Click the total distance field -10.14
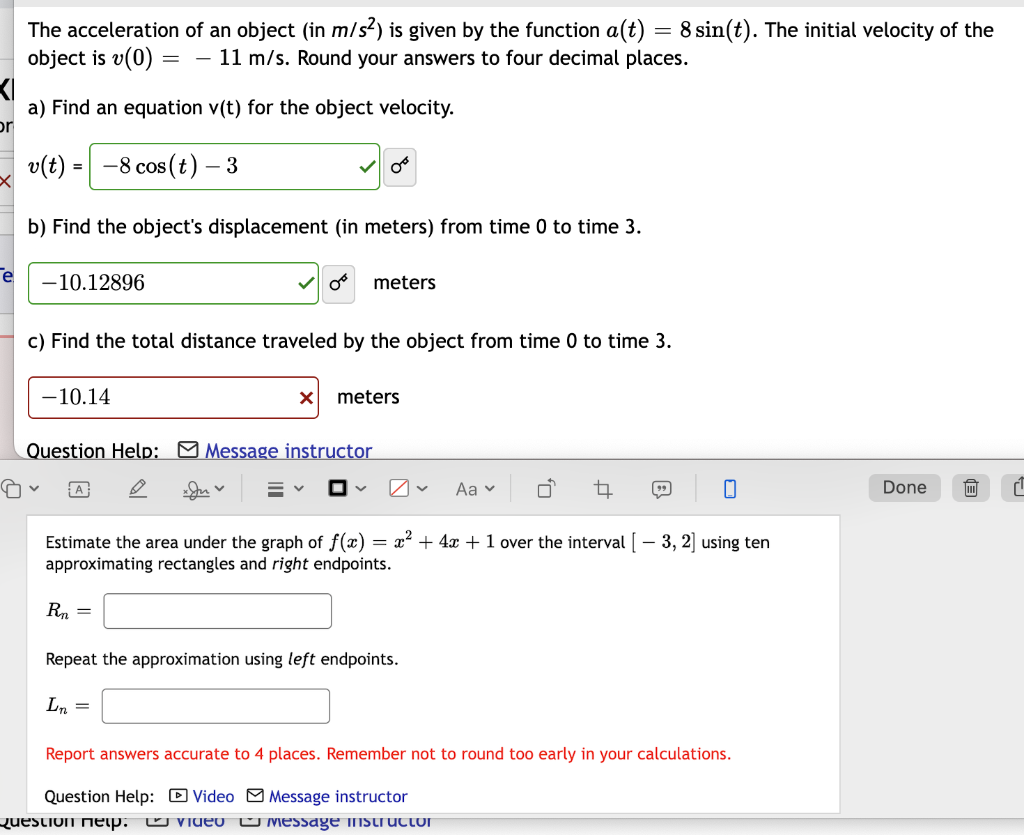Screen dimensions: 1024x835 [x=173, y=398]
